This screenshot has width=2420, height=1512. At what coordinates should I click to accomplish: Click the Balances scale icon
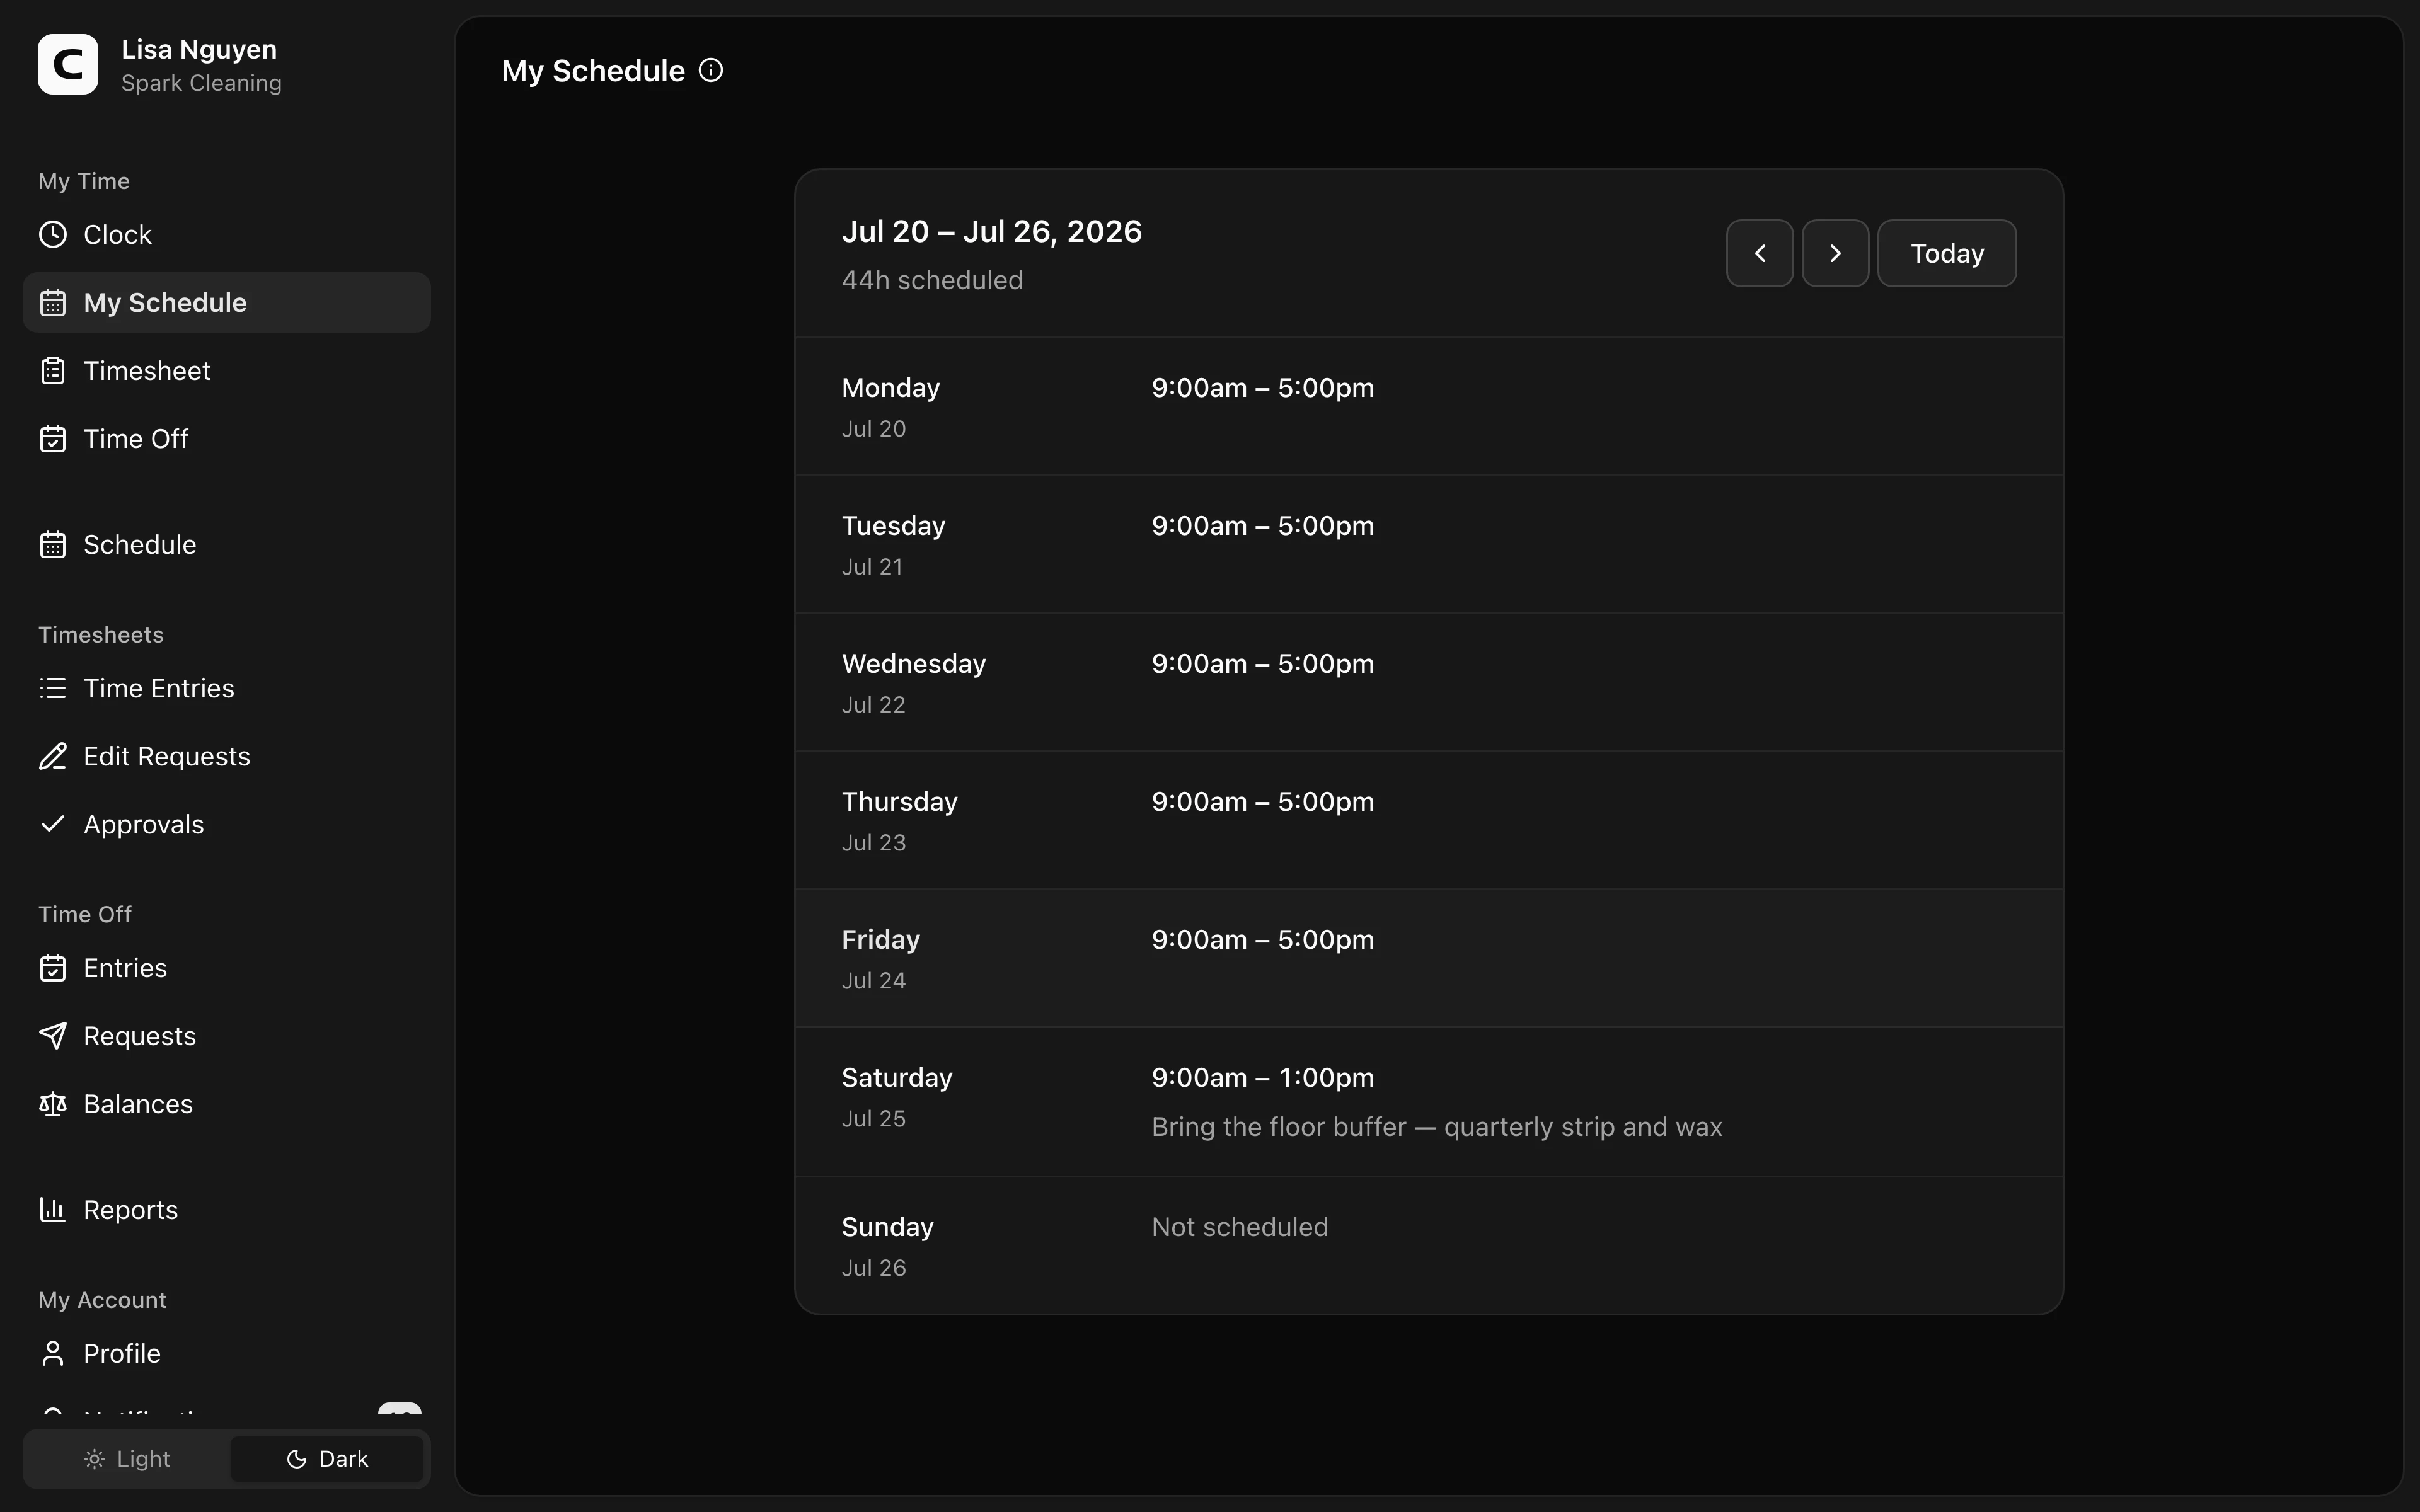pyautogui.click(x=53, y=1104)
